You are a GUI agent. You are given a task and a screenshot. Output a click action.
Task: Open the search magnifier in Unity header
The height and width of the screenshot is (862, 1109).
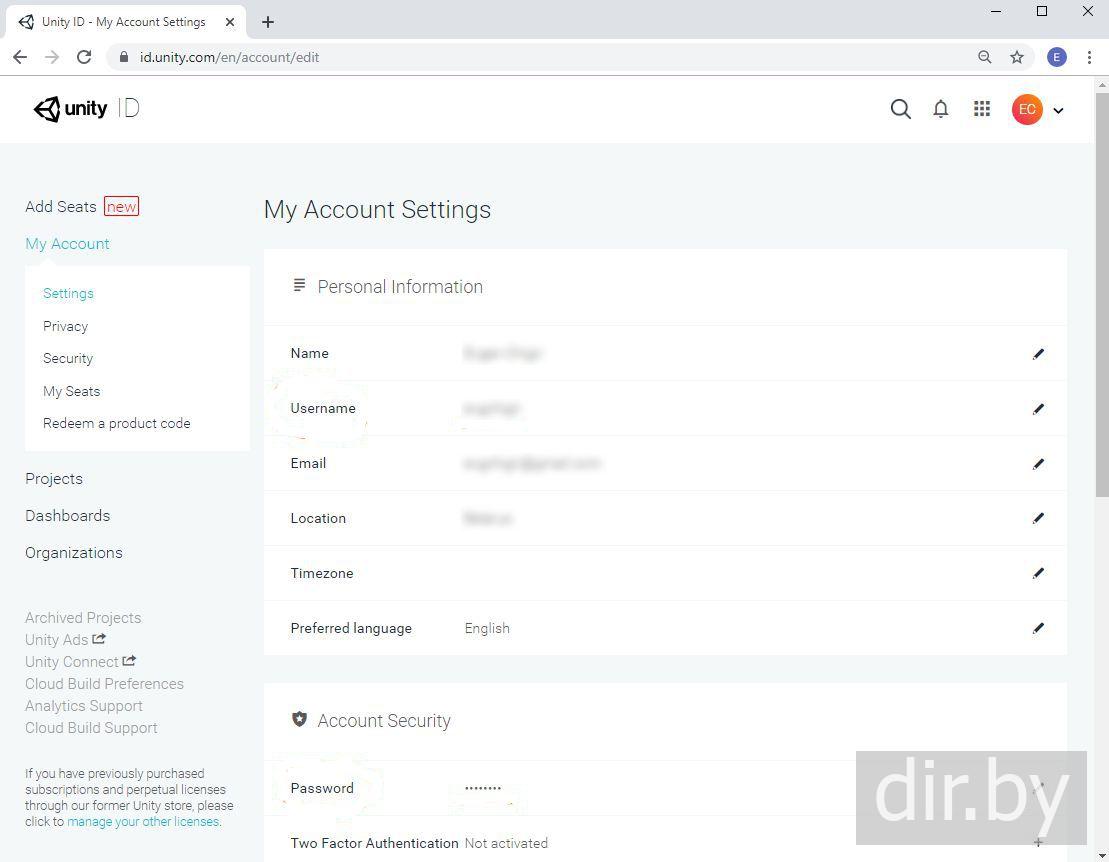click(x=900, y=109)
